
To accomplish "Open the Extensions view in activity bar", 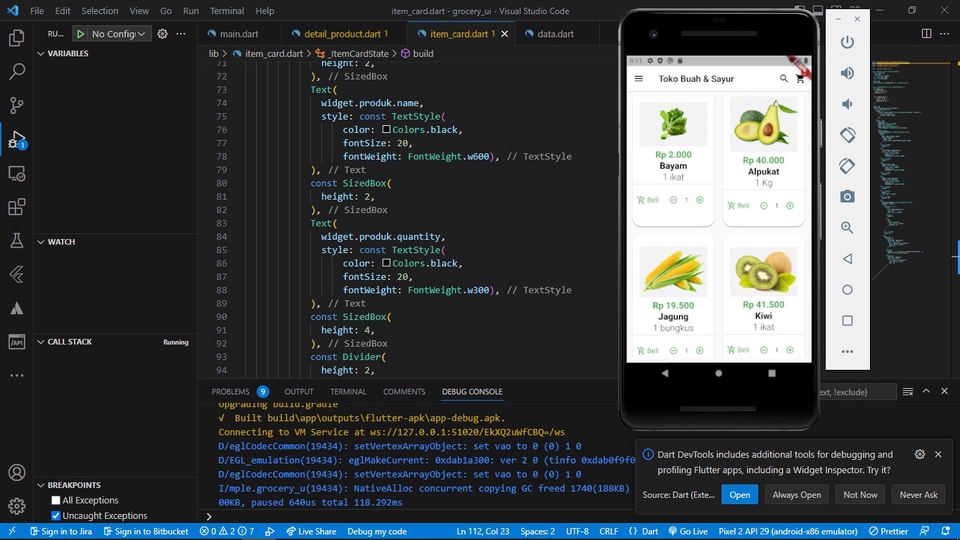I will pos(16,207).
